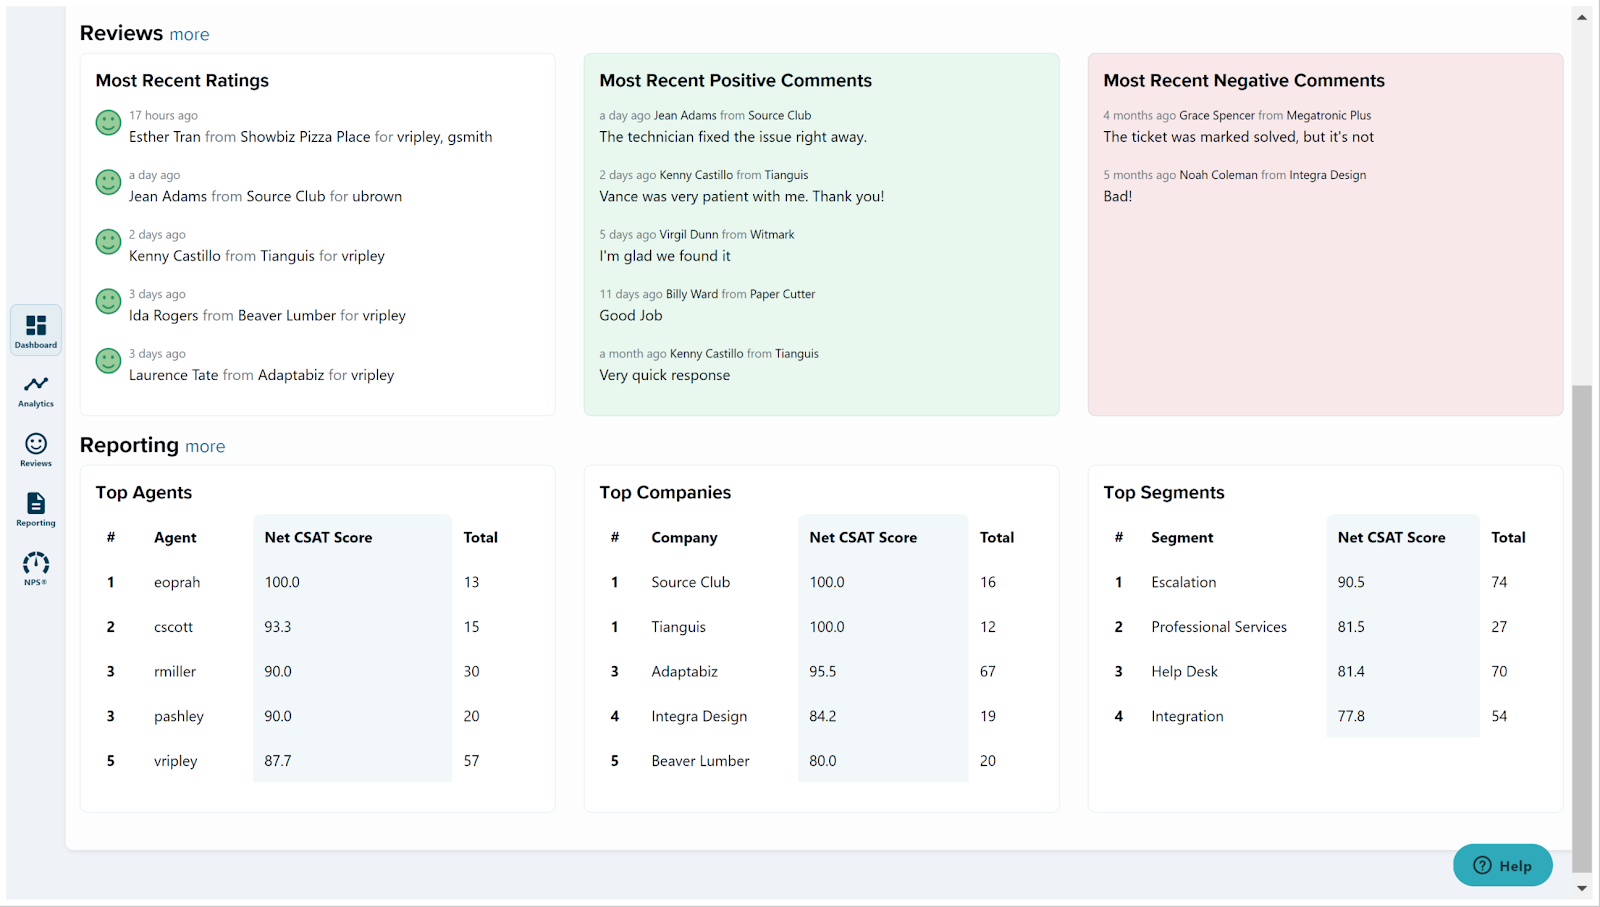Click smiley face beside Esther Tran rating

tap(108, 123)
